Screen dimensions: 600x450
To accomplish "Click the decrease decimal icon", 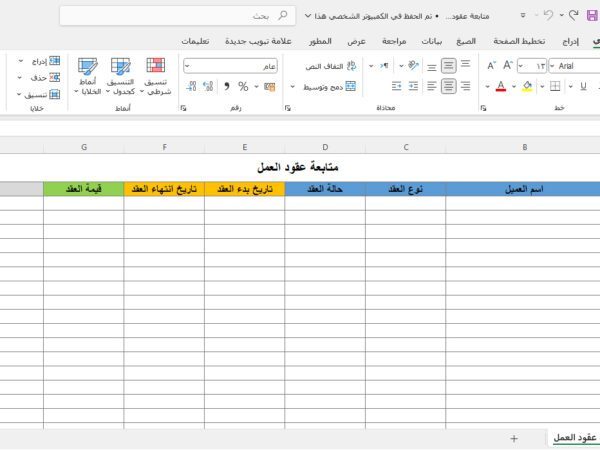I will [x=191, y=86].
